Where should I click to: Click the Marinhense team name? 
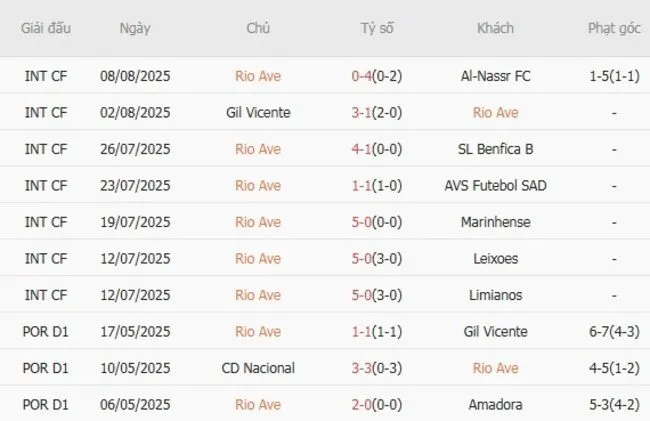point(495,222)
